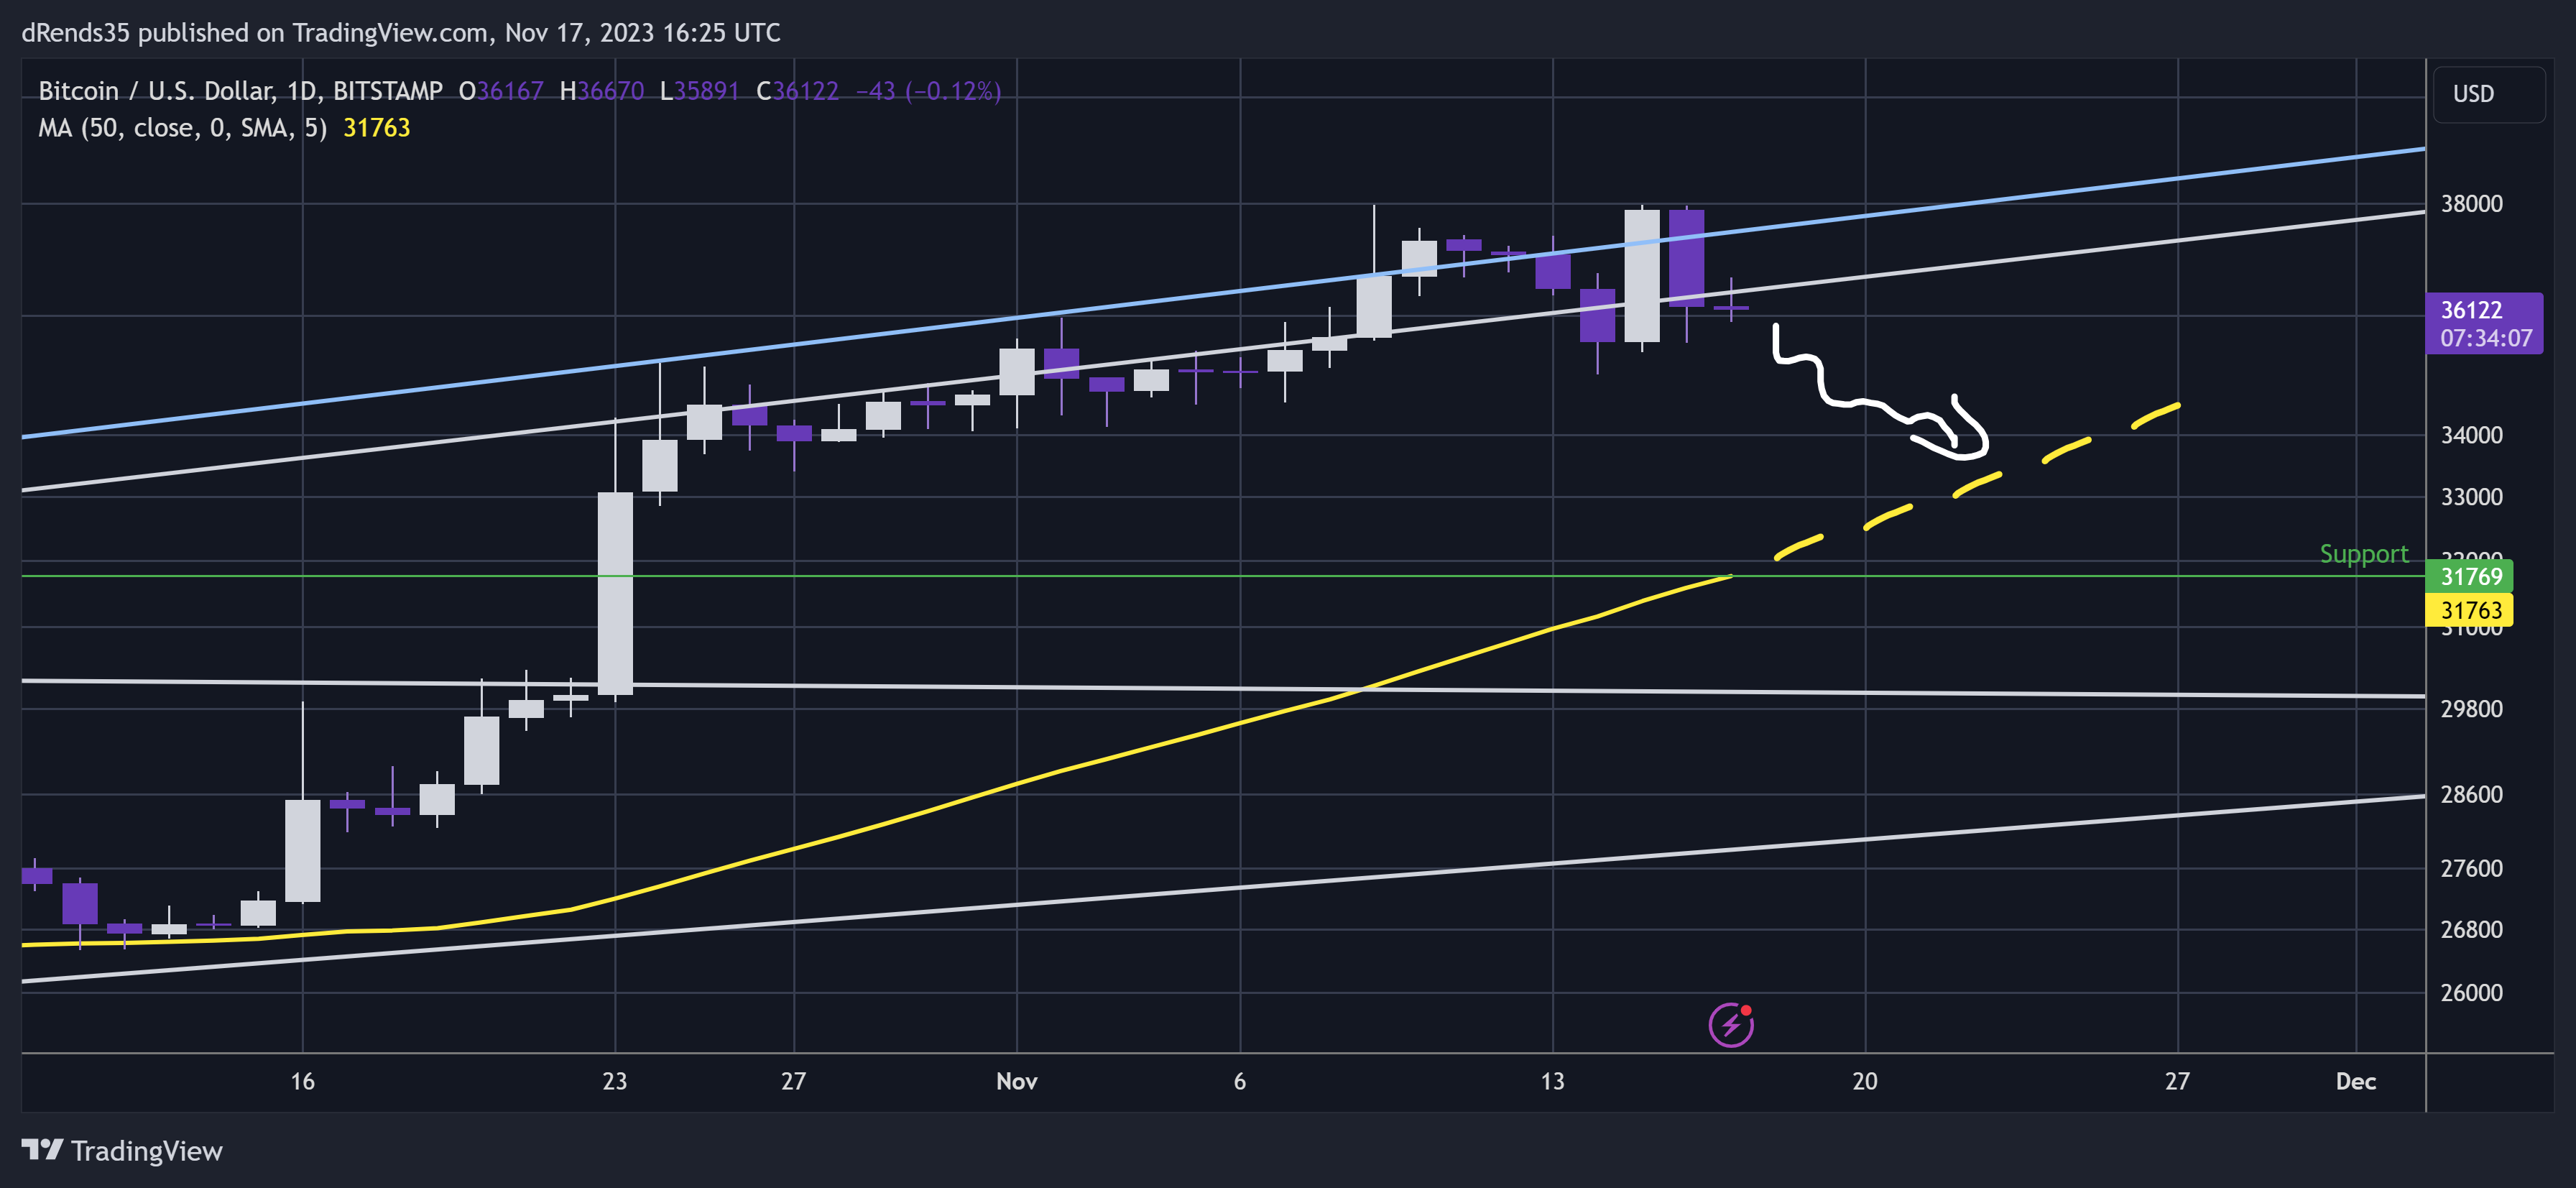Image resolution: width=2576 pixels, height=1188 pixels.
Task: Click the lightning bolt event icon
Action: tap(1731, 1024)
